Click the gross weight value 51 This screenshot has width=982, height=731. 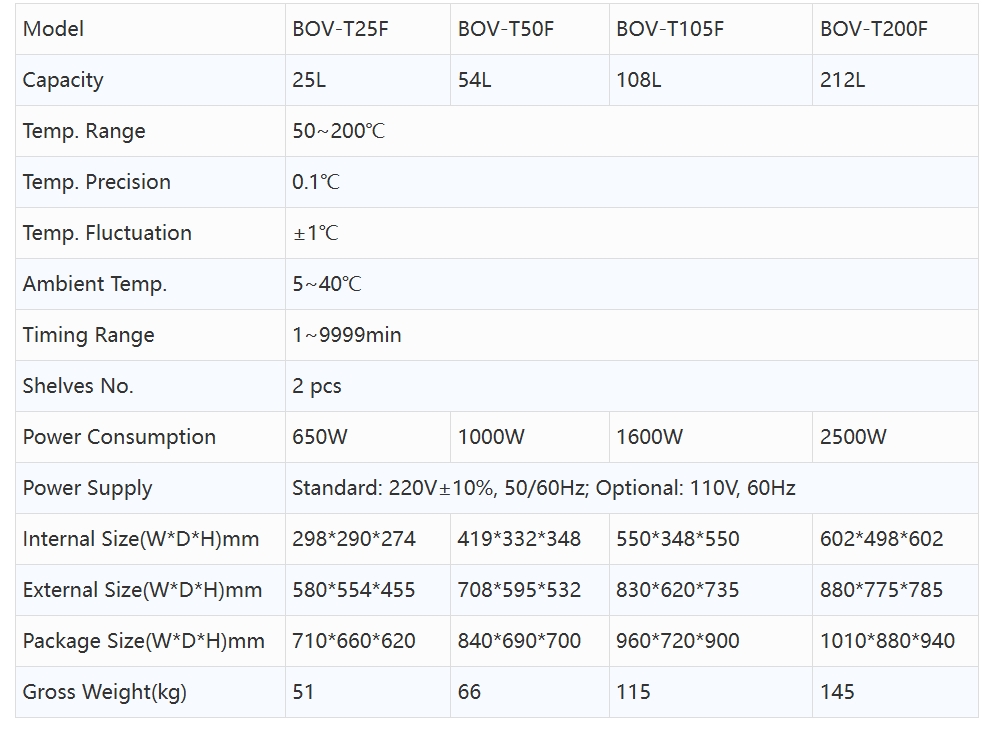click(x=303, y=692)
